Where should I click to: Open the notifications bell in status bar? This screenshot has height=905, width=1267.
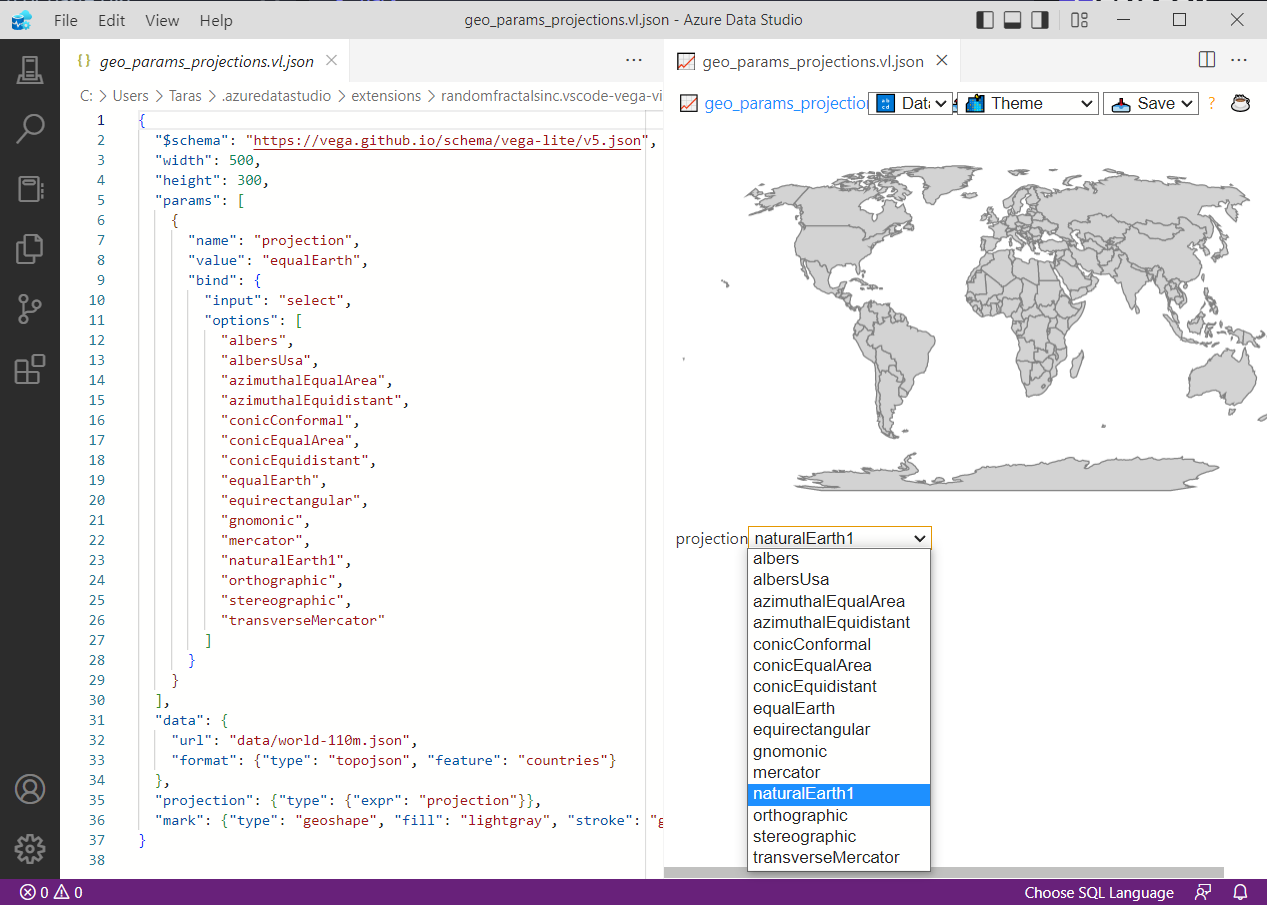click(x=1240, y=892)
